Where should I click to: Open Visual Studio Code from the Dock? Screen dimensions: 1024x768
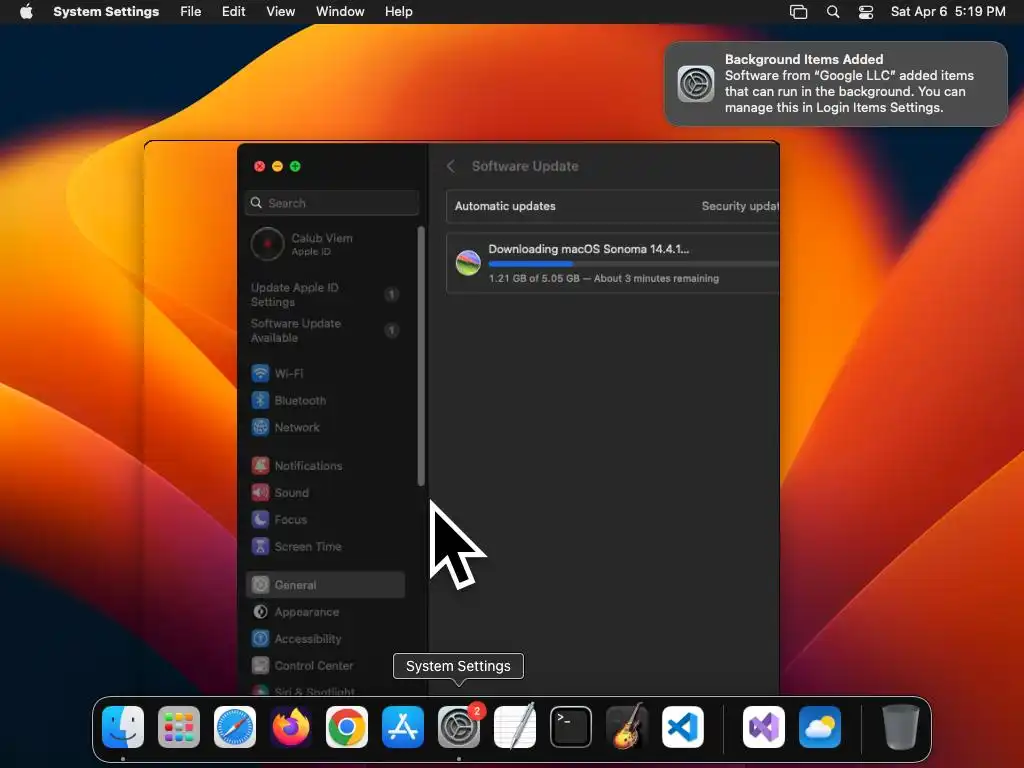[682, 727]
